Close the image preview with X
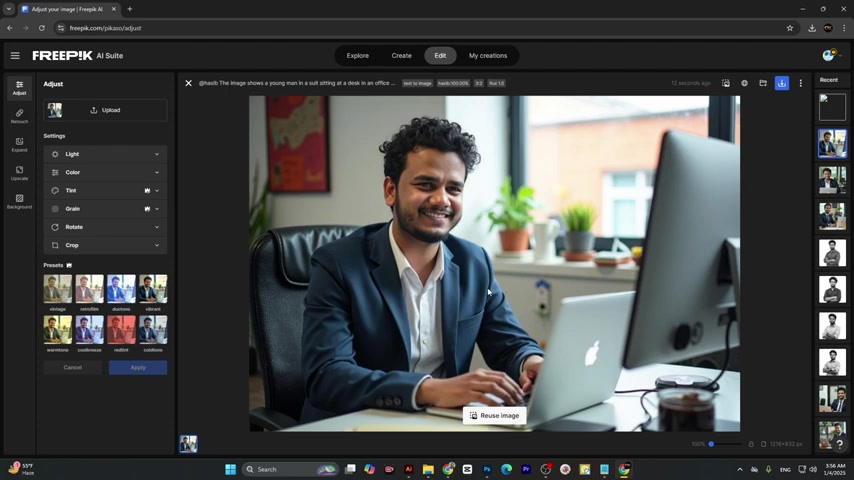 point(188,83)
